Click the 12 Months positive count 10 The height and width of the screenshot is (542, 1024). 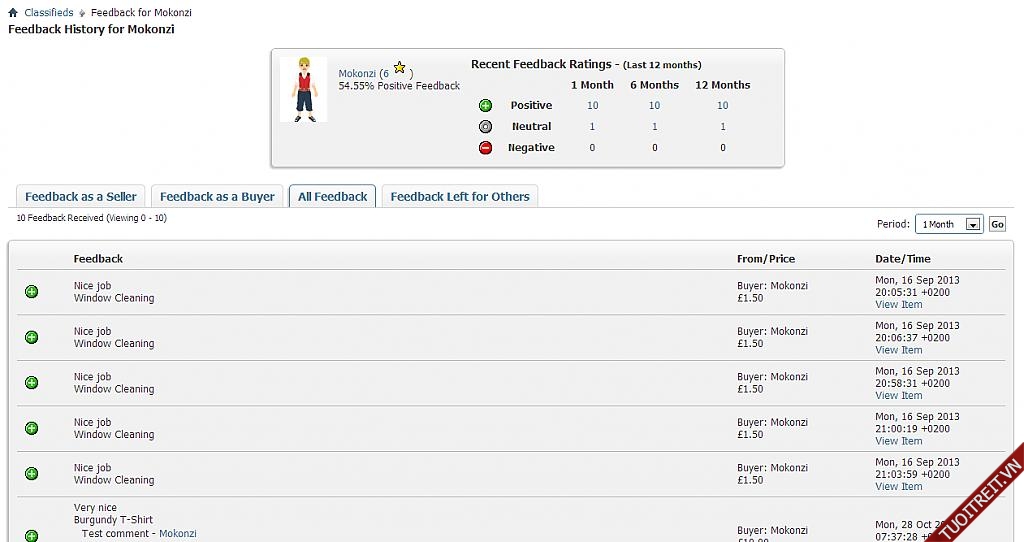(722, 106)
